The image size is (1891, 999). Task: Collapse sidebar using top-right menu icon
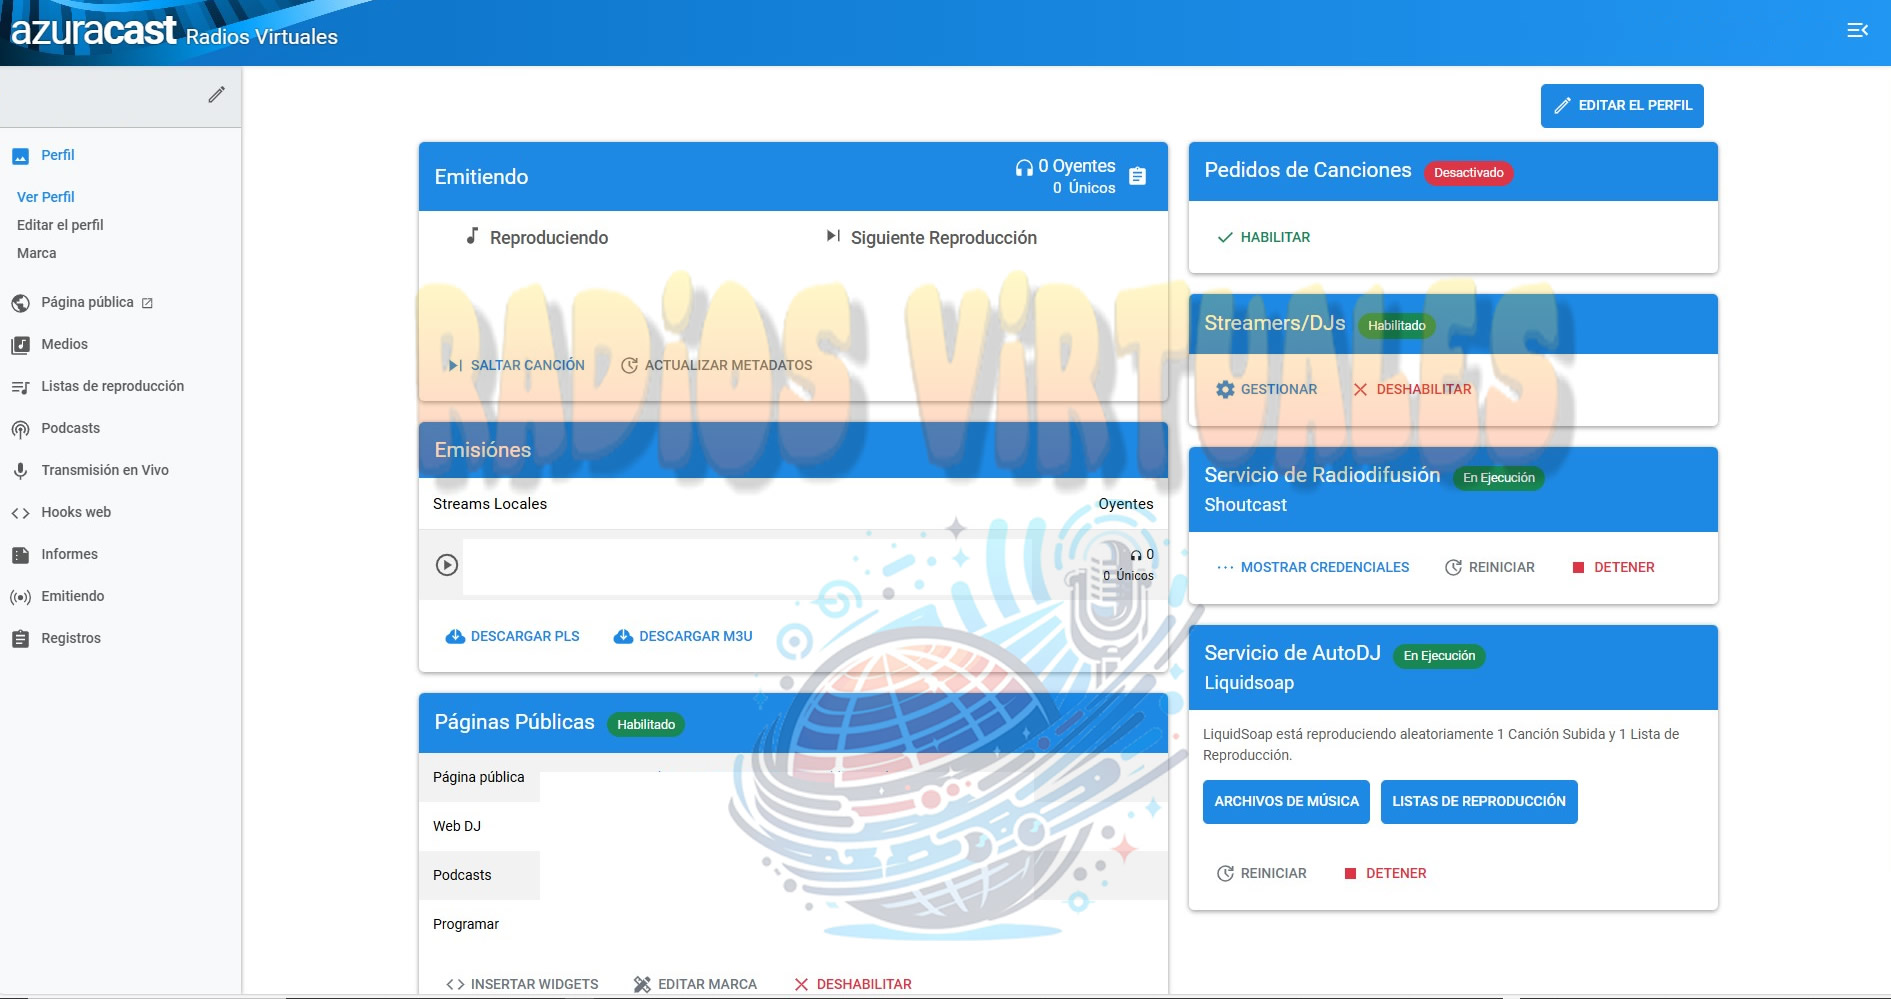(x=1857, y=31)
